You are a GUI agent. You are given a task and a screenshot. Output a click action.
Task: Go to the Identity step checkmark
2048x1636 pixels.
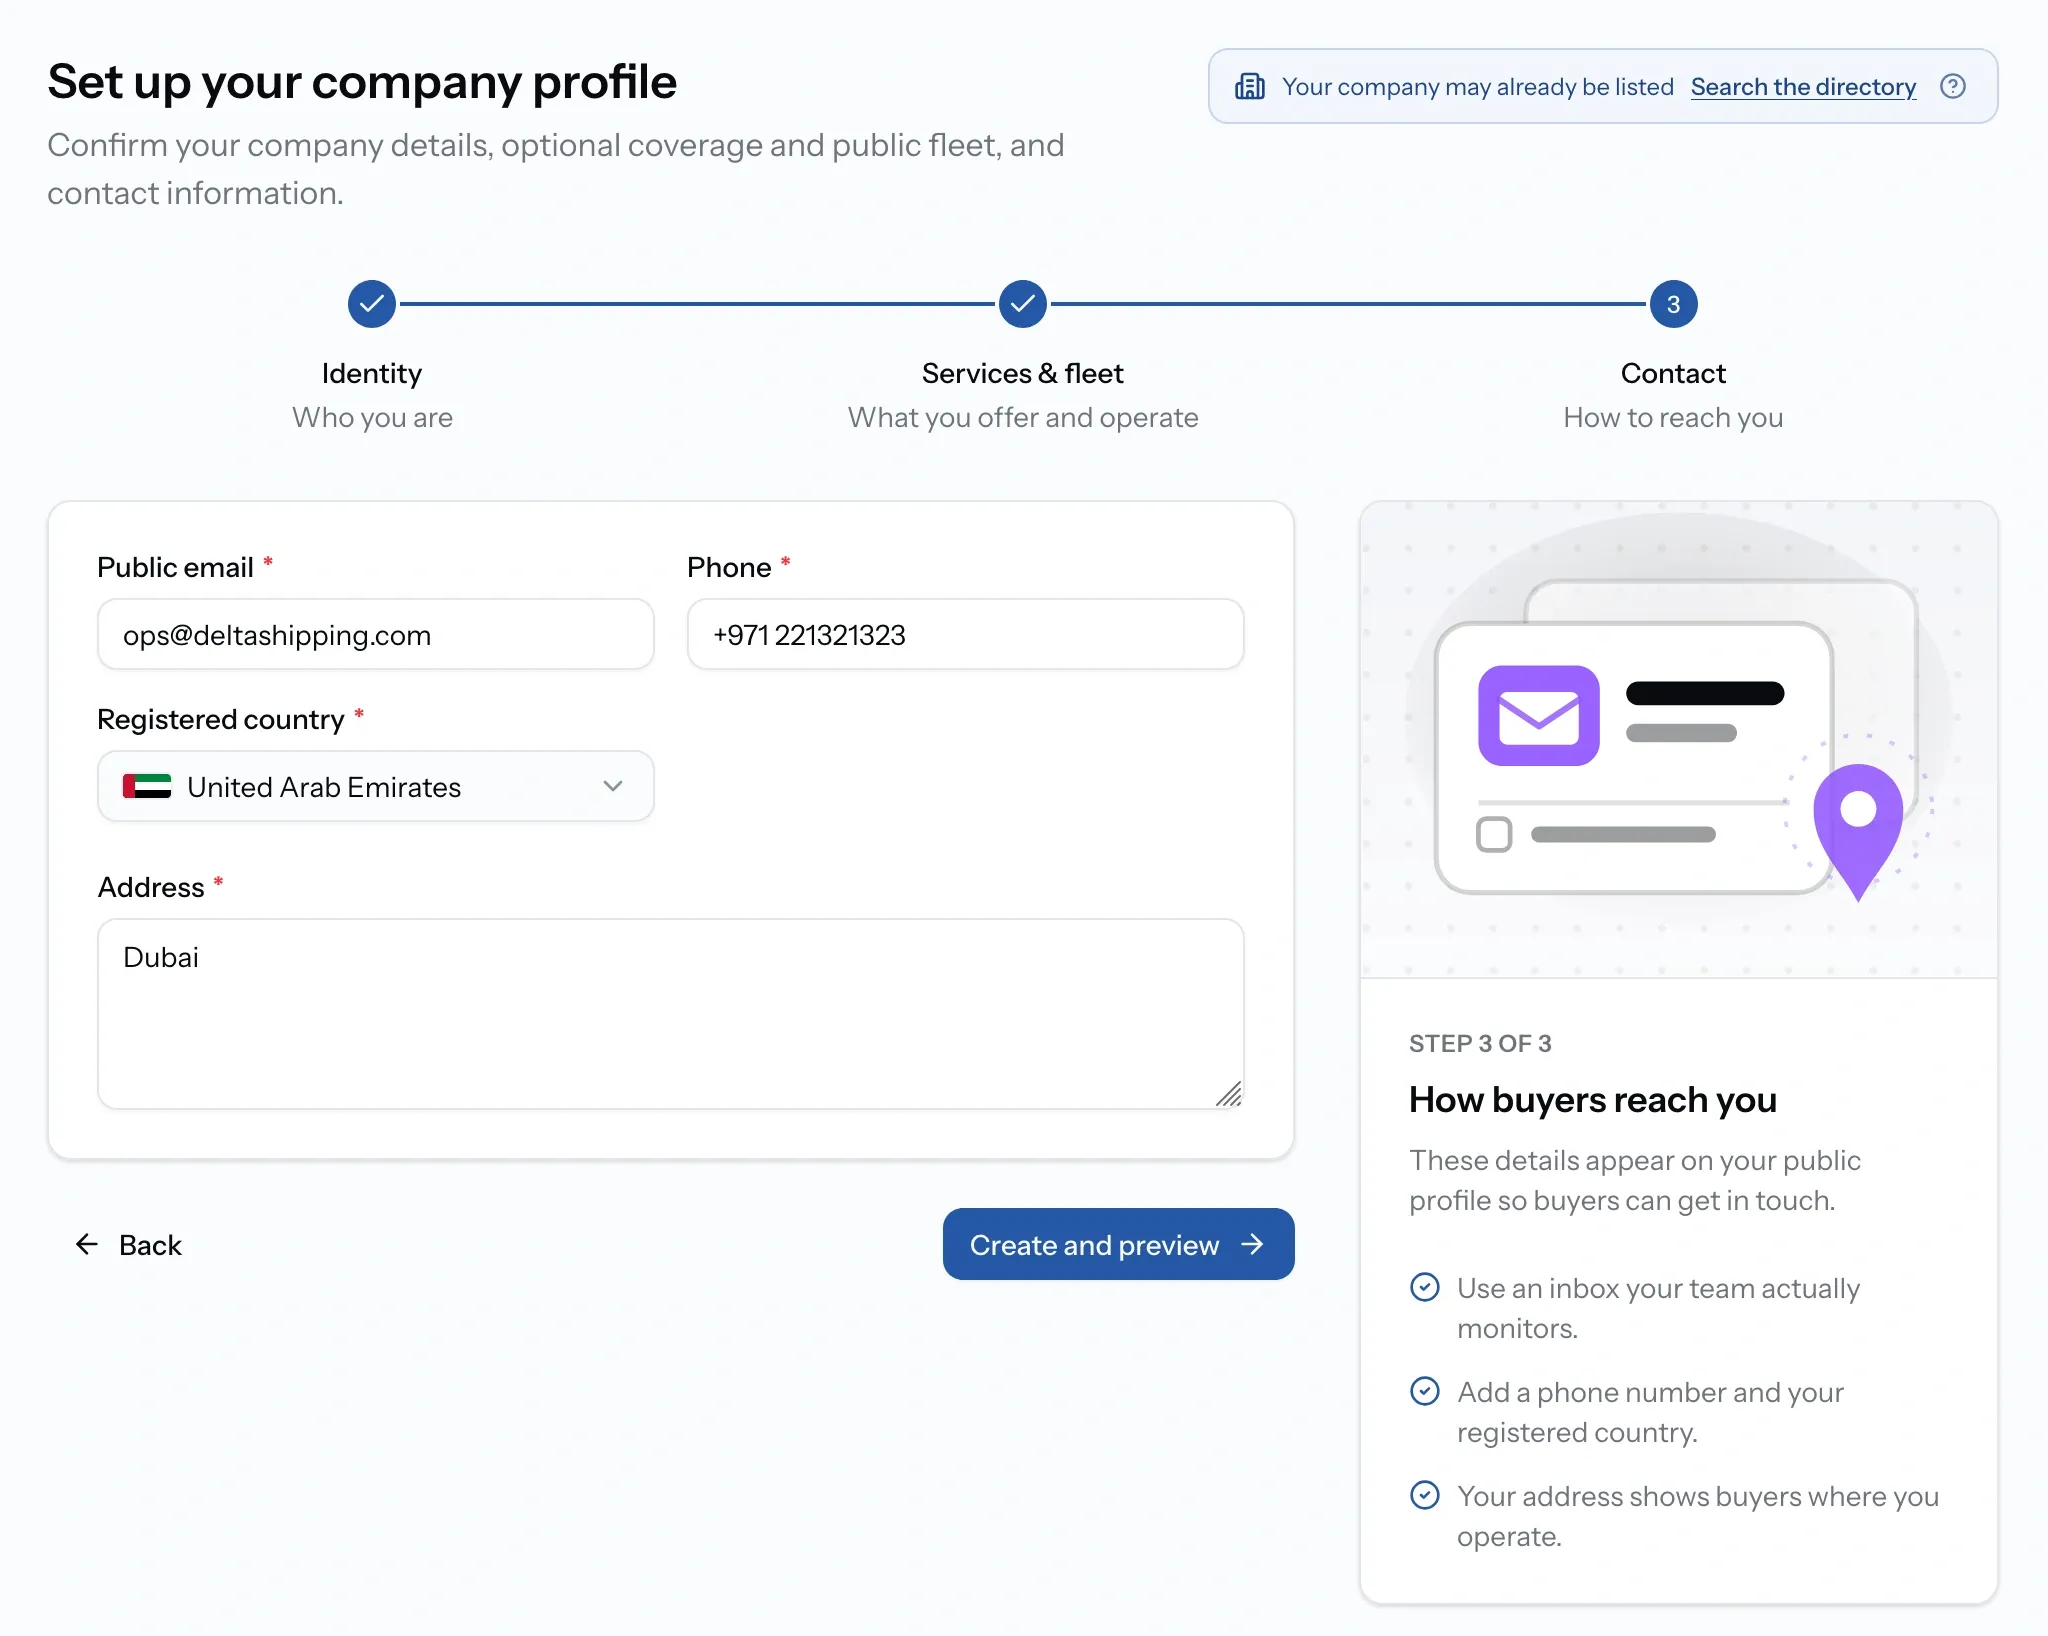pyautogui.click(x=372, y=304)
